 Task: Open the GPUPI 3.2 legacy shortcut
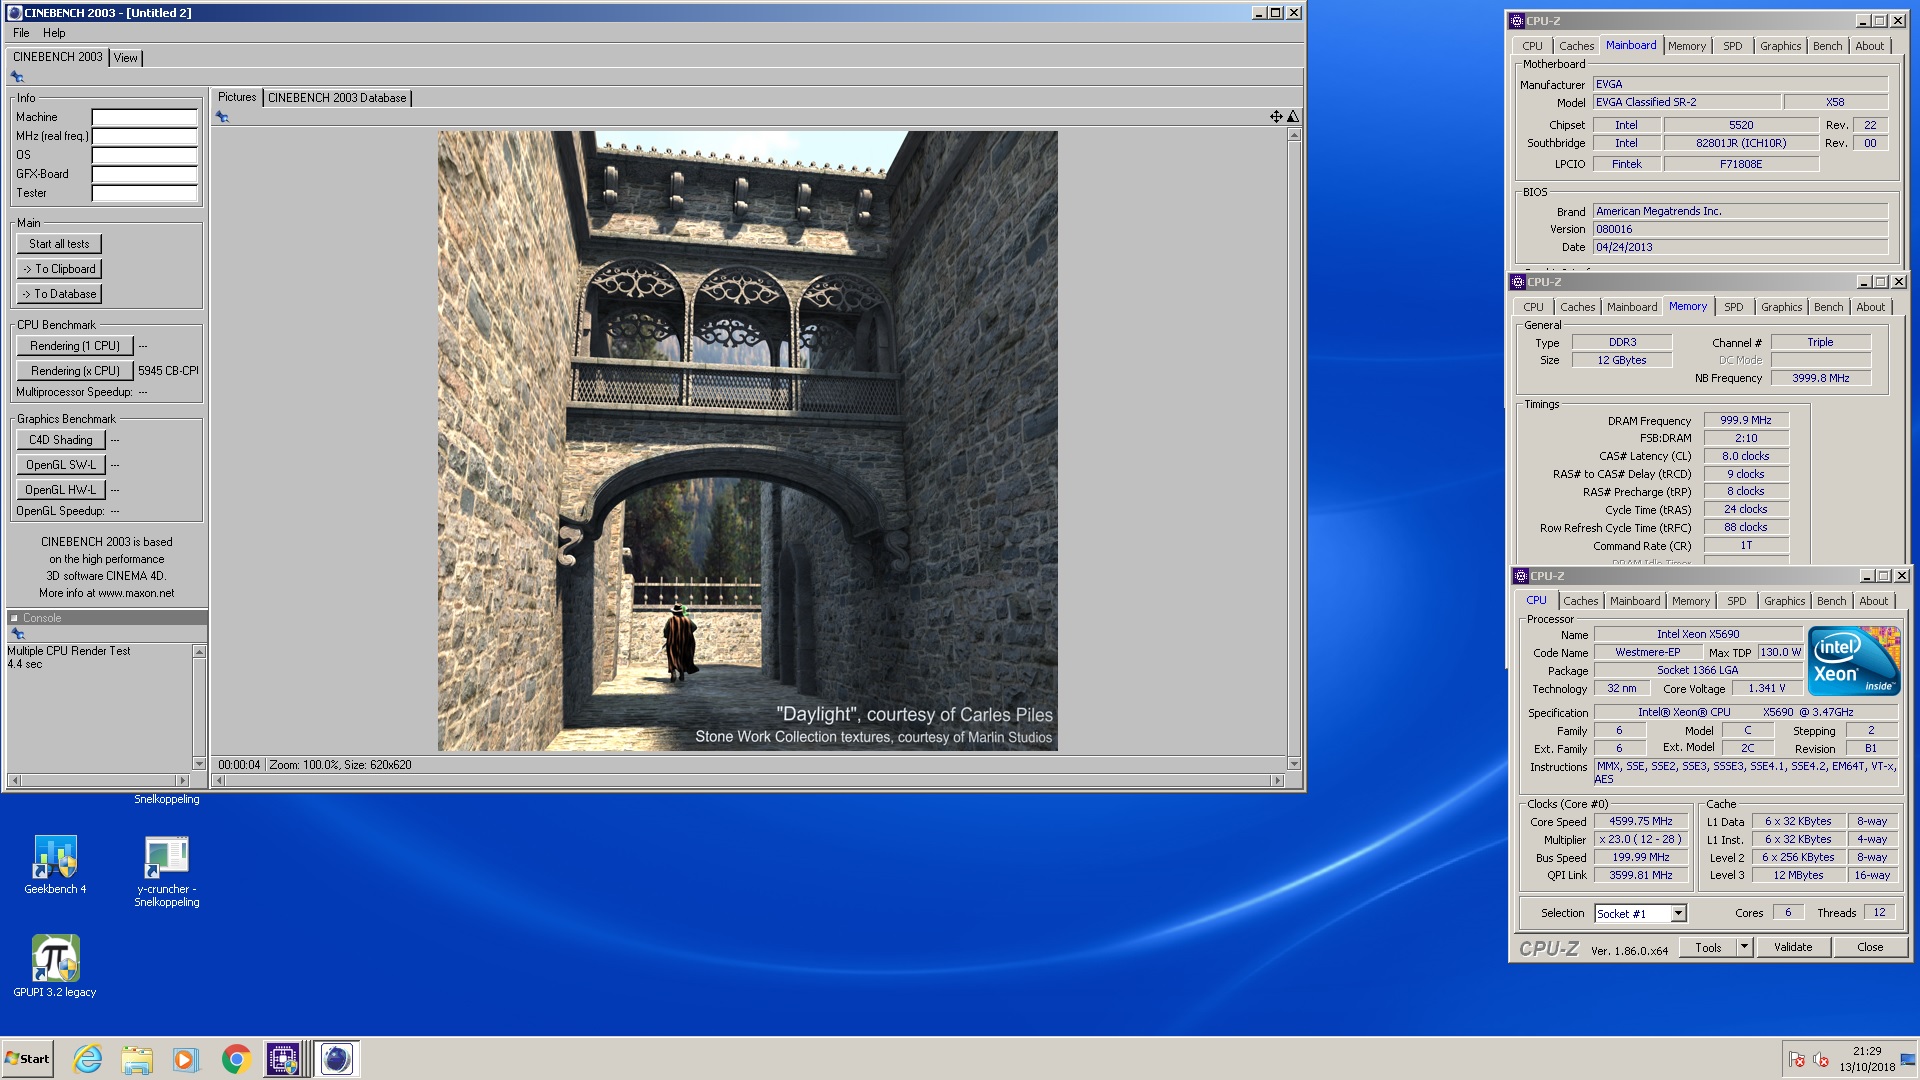pyautogui.click(x=55, y=966)
